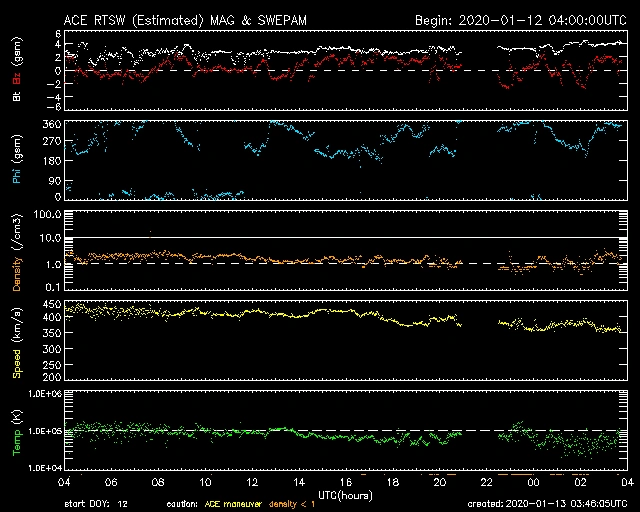
Task: Click the 12 hour tick on time axis
Action: [x=251, y=482]
